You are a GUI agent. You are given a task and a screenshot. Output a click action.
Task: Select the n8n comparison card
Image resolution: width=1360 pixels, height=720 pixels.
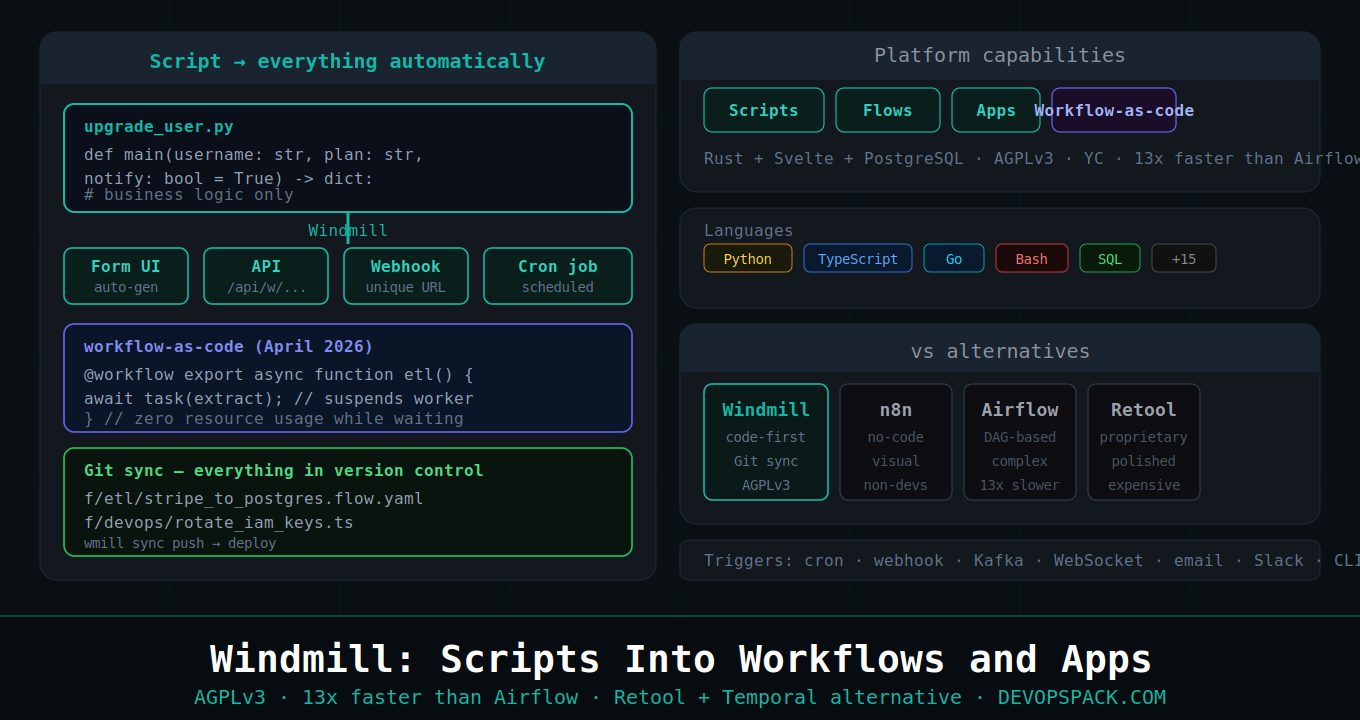point(896,442)
